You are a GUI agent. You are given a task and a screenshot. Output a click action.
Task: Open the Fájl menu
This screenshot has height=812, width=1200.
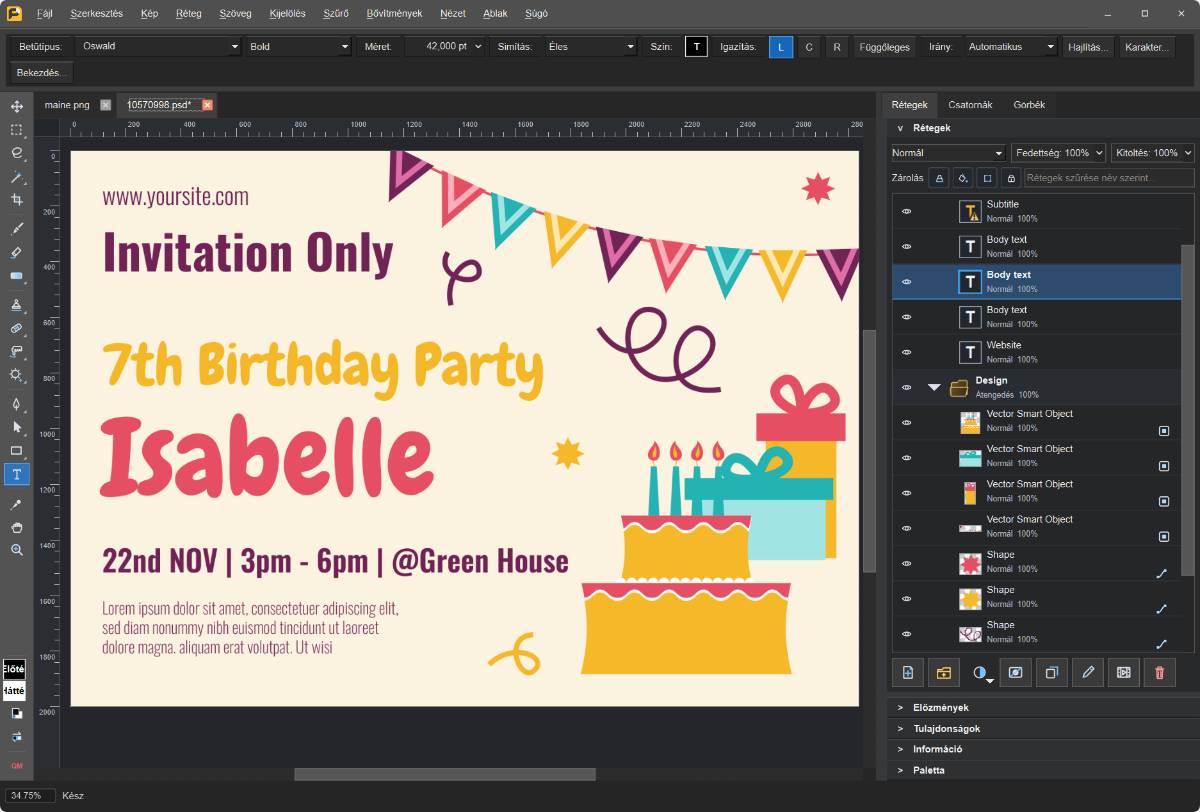45,14
